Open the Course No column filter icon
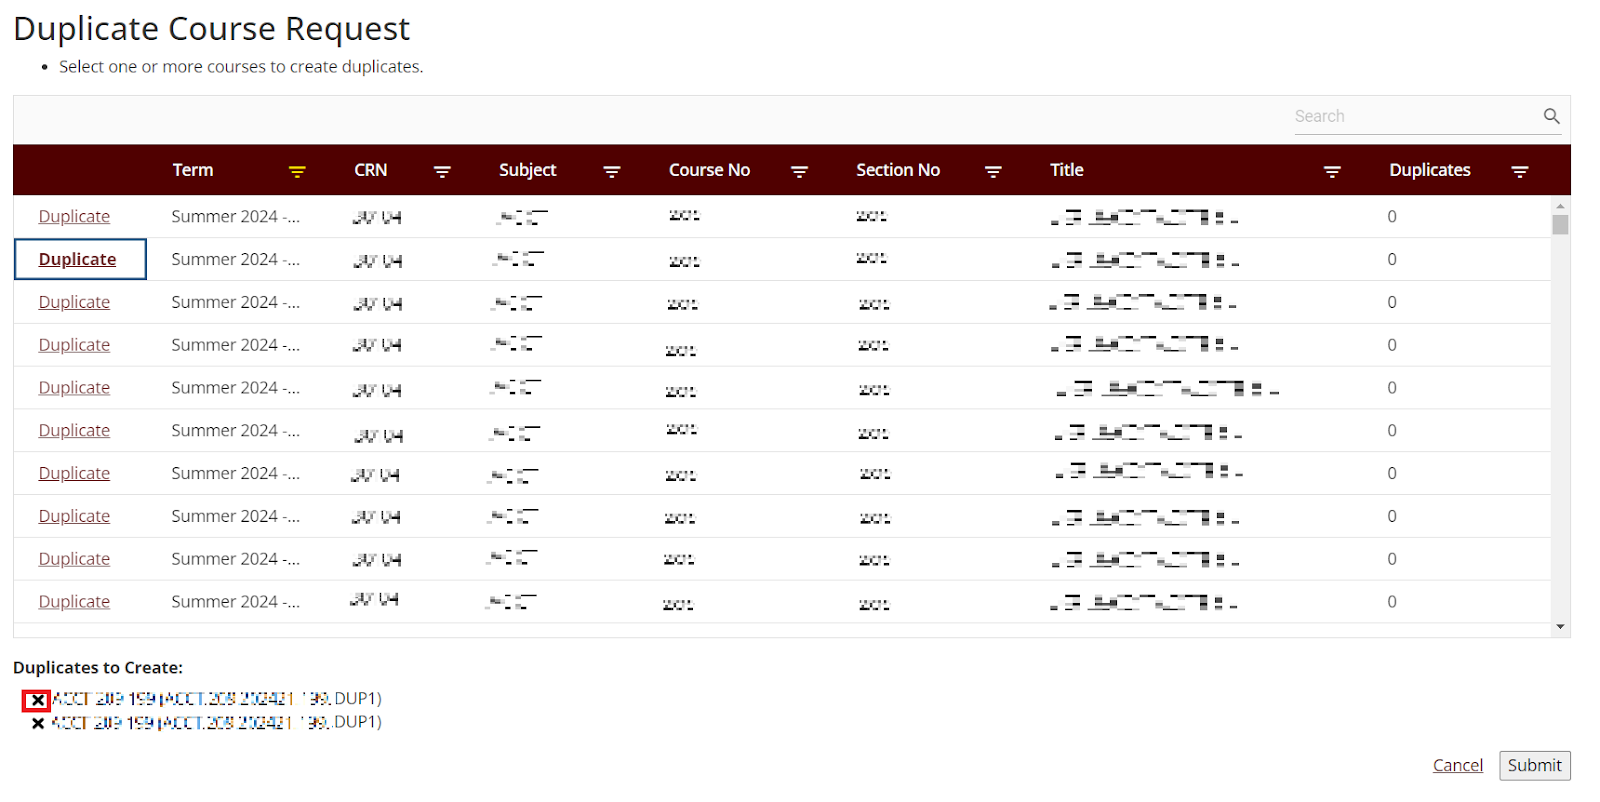Viewport: 1600px width, 802px height. point(799,172)
